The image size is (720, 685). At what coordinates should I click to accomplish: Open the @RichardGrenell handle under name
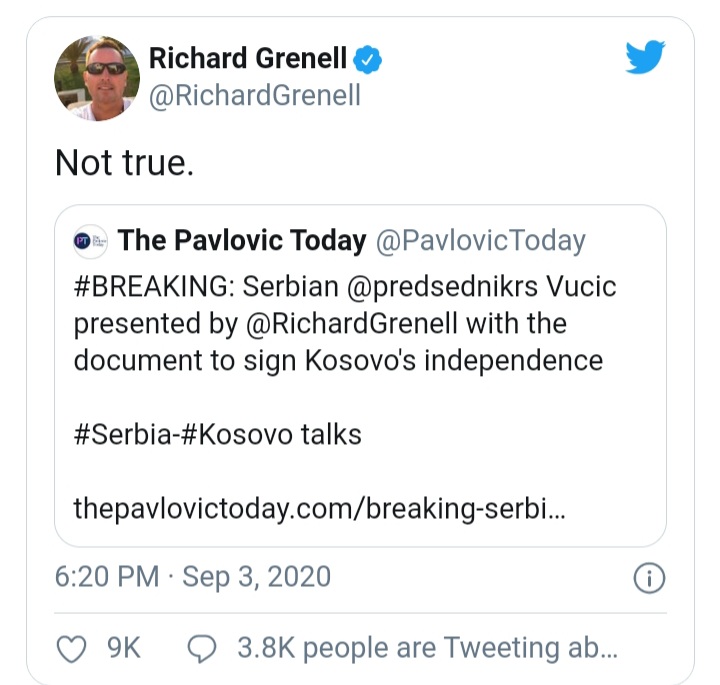pos(254,96)
